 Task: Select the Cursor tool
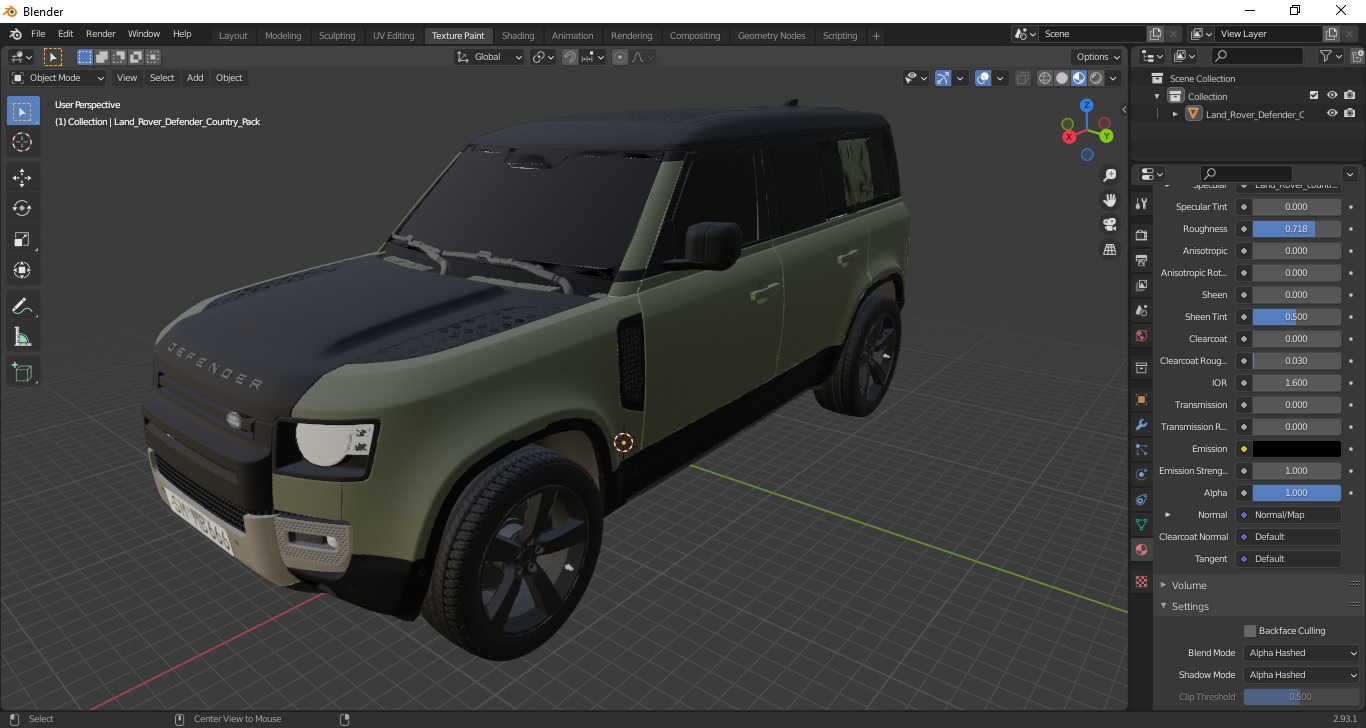(x=23, y=143)
